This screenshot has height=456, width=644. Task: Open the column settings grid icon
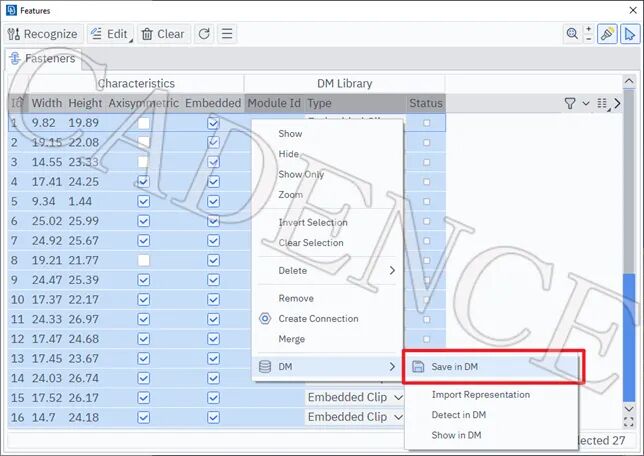pos(603,103)
